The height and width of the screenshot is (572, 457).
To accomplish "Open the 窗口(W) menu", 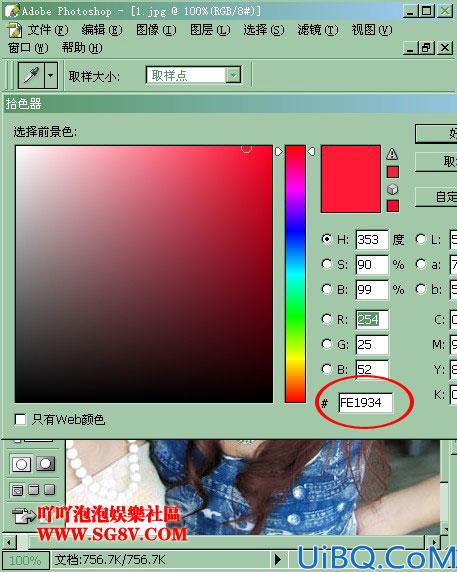I will pyautogui.click(x=28, y=48).
